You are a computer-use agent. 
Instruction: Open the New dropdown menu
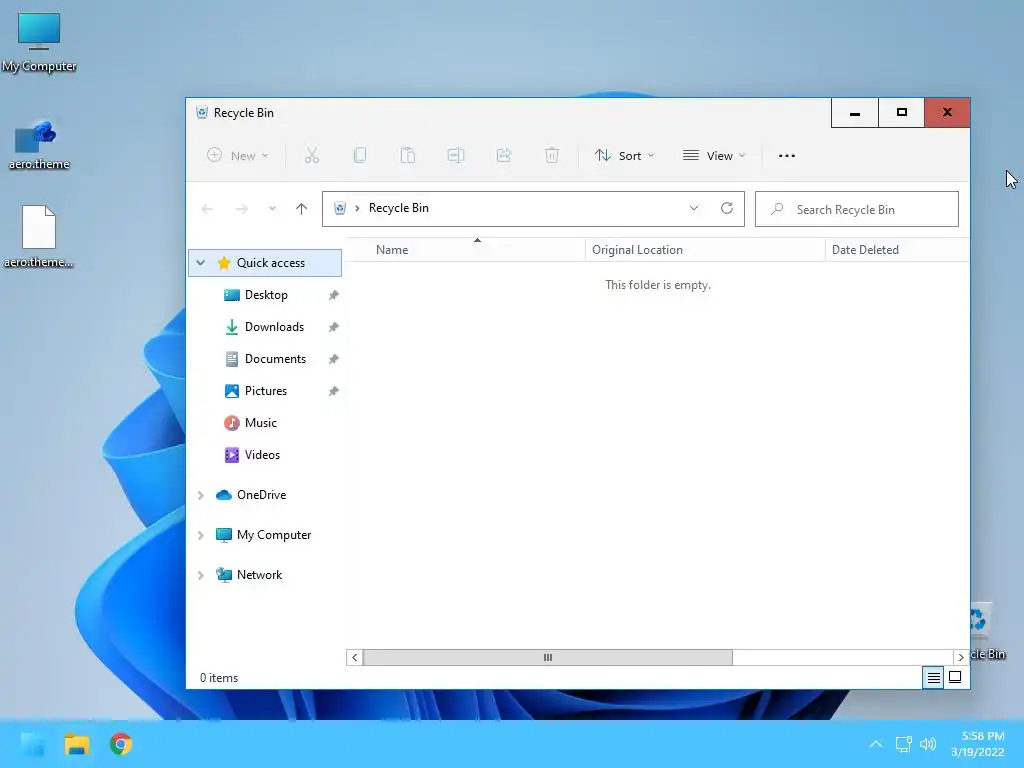[x=238, y=155]
